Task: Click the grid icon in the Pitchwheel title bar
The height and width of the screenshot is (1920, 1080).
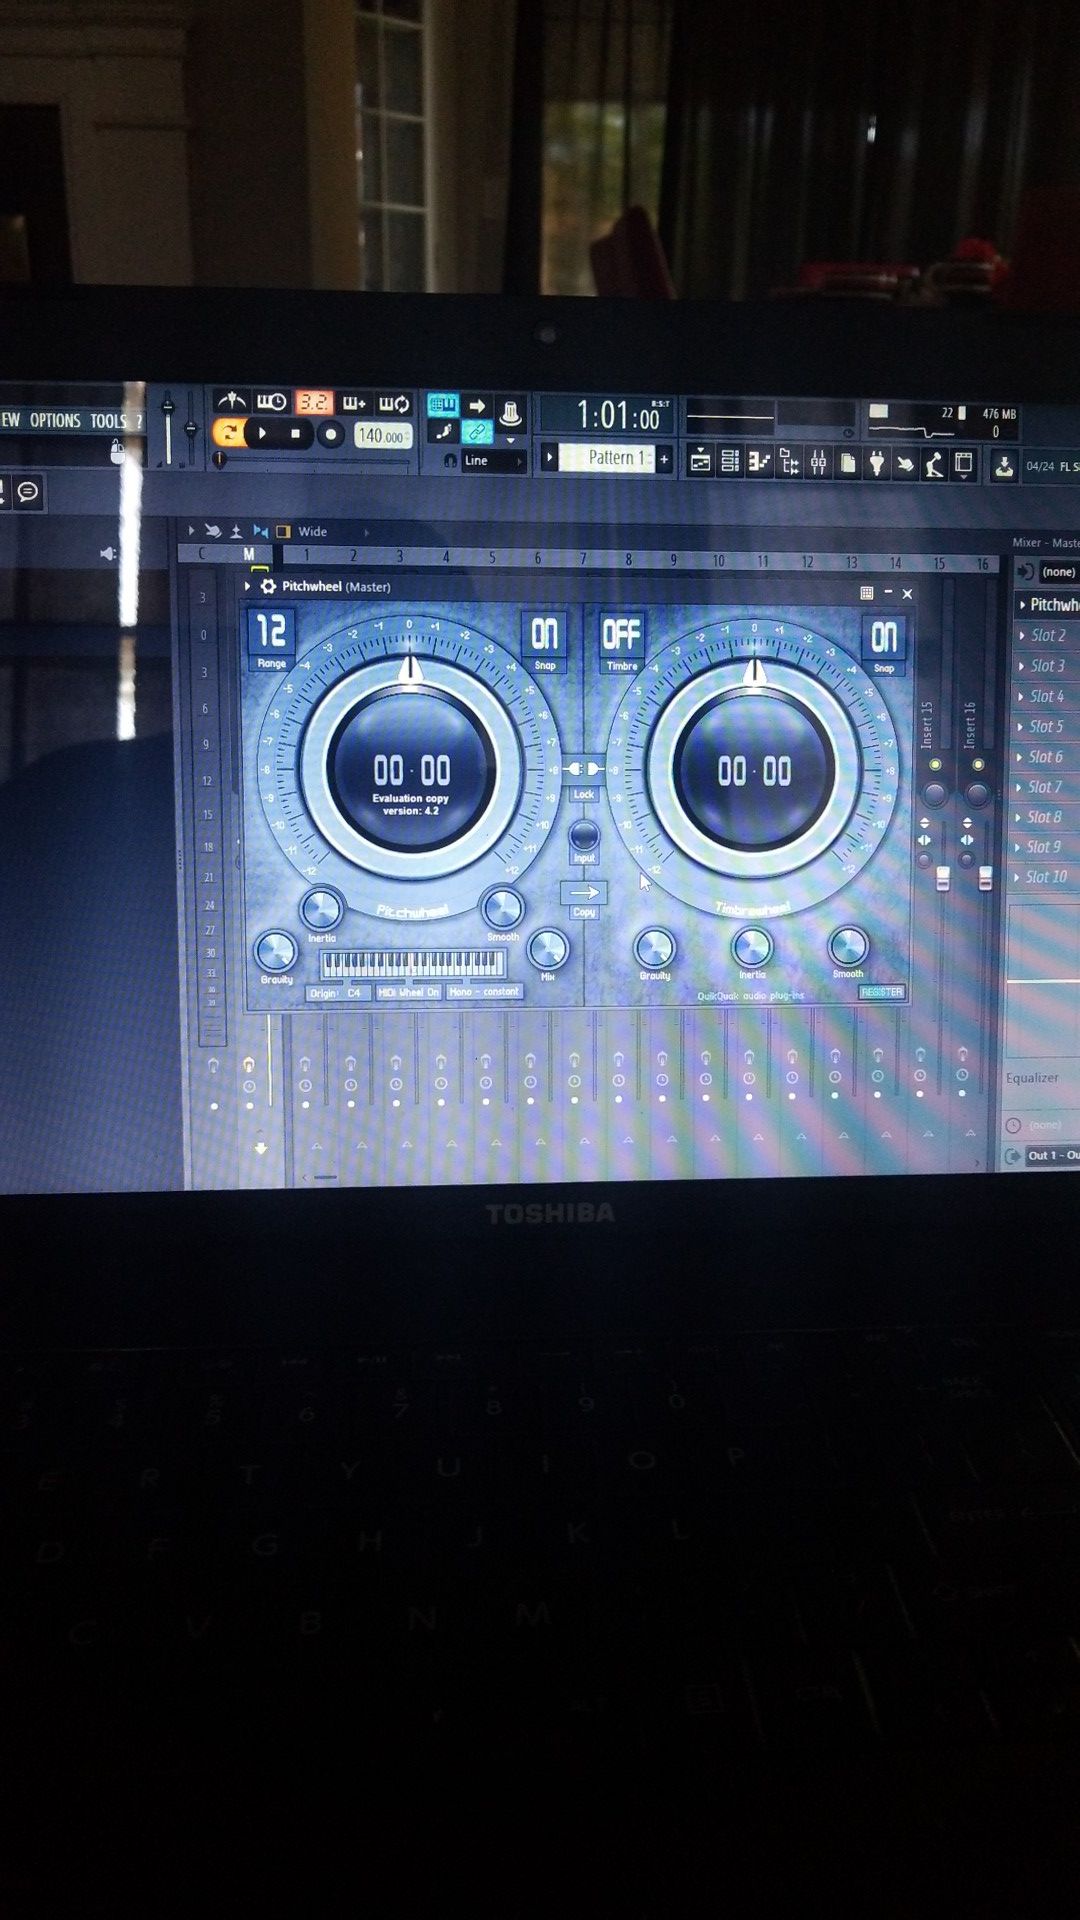Action: click(x=867, y=593)
